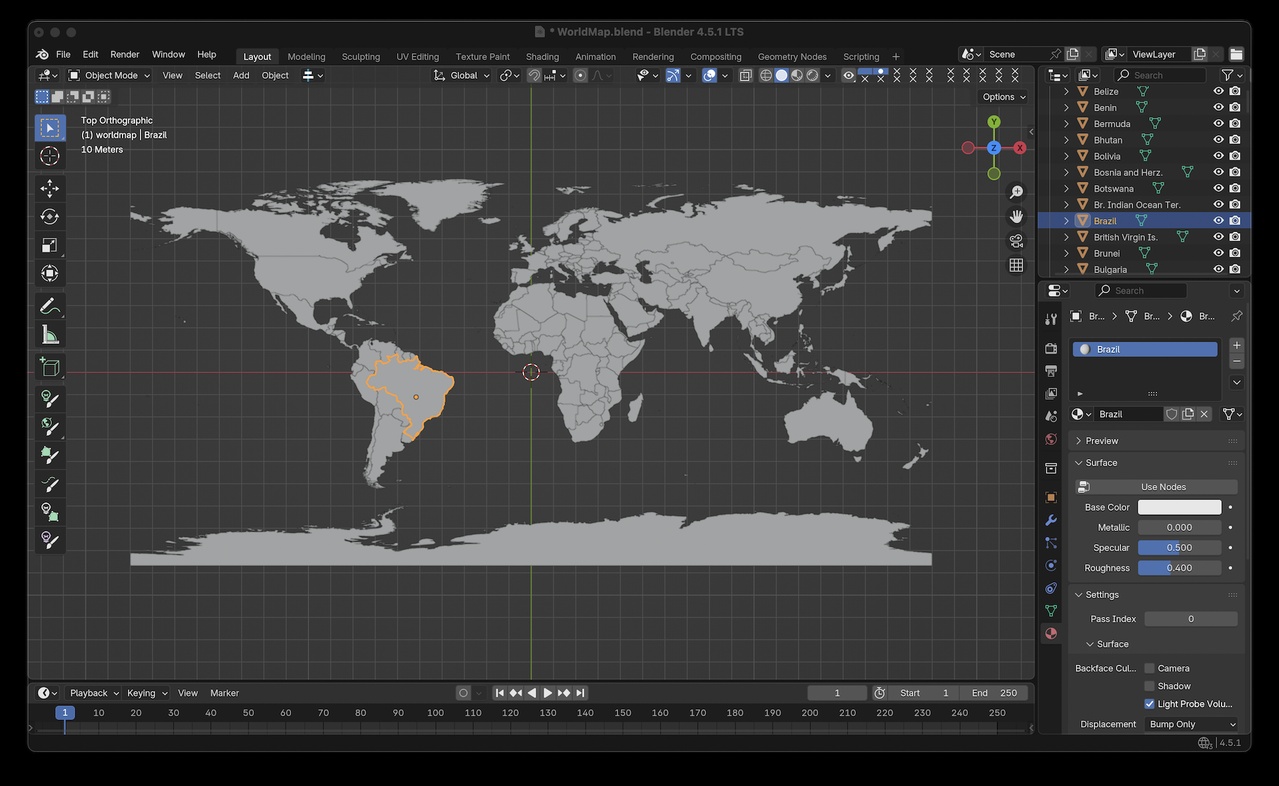Select the Add Cube tool
The image size is (1279, 786).
click(x=50, y=368)
